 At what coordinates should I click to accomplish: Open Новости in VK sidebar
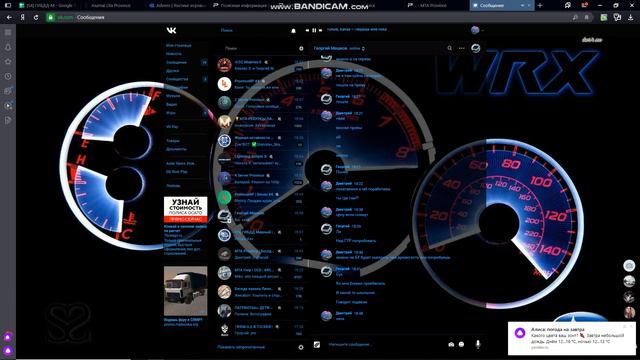point(174,53)
